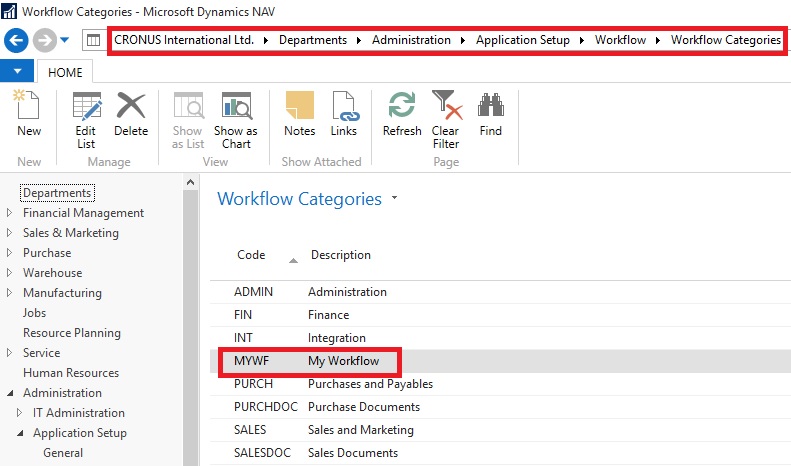Image resolution: width=791 pixels, height=466 pixels.
Task: Collapse the Administration tree node
Action: click(10, 393)
